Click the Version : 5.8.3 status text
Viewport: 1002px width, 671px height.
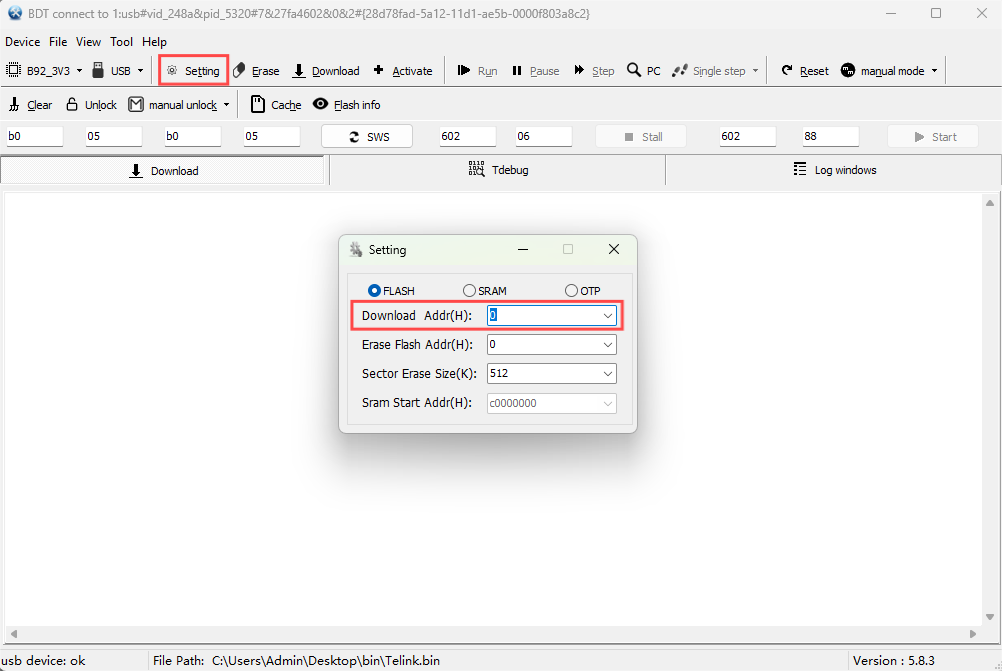click(893, 661)
